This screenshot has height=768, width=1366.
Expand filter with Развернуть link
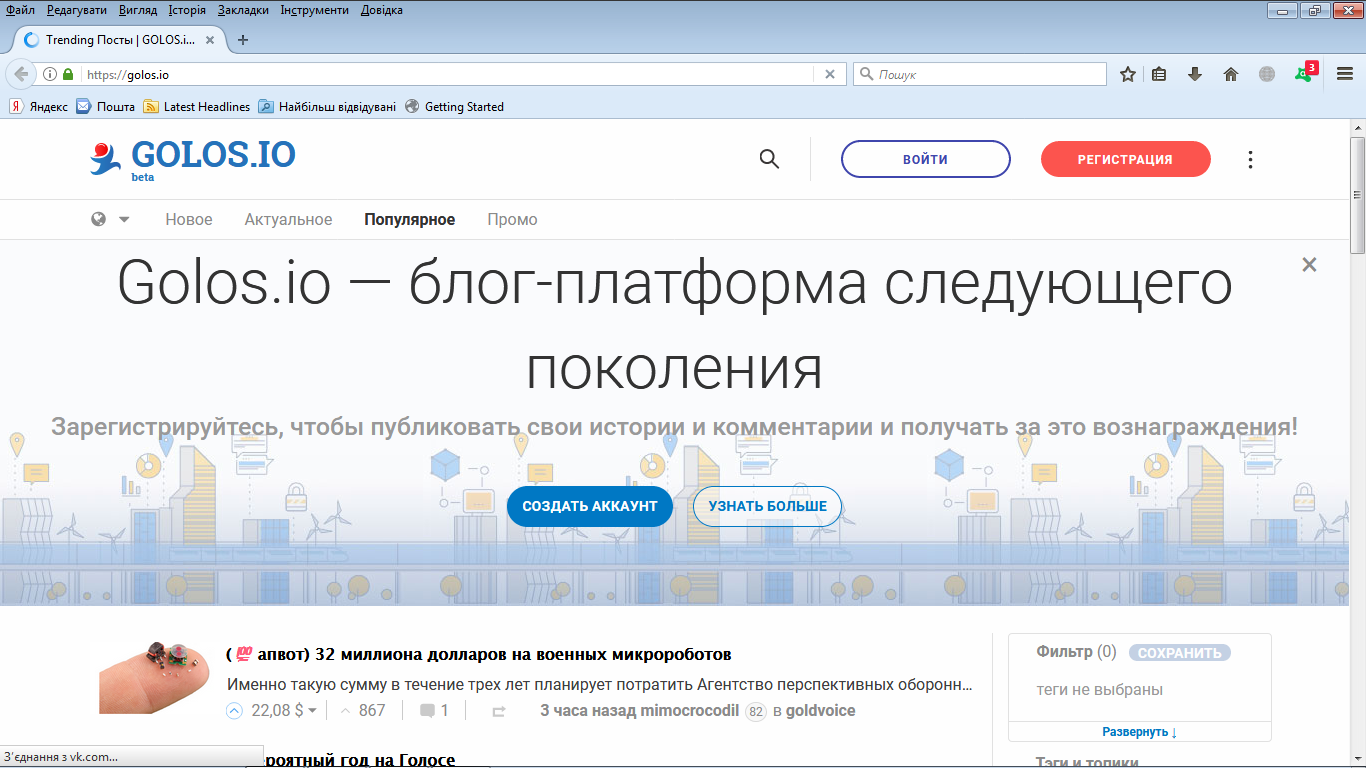pos(1140,732)
